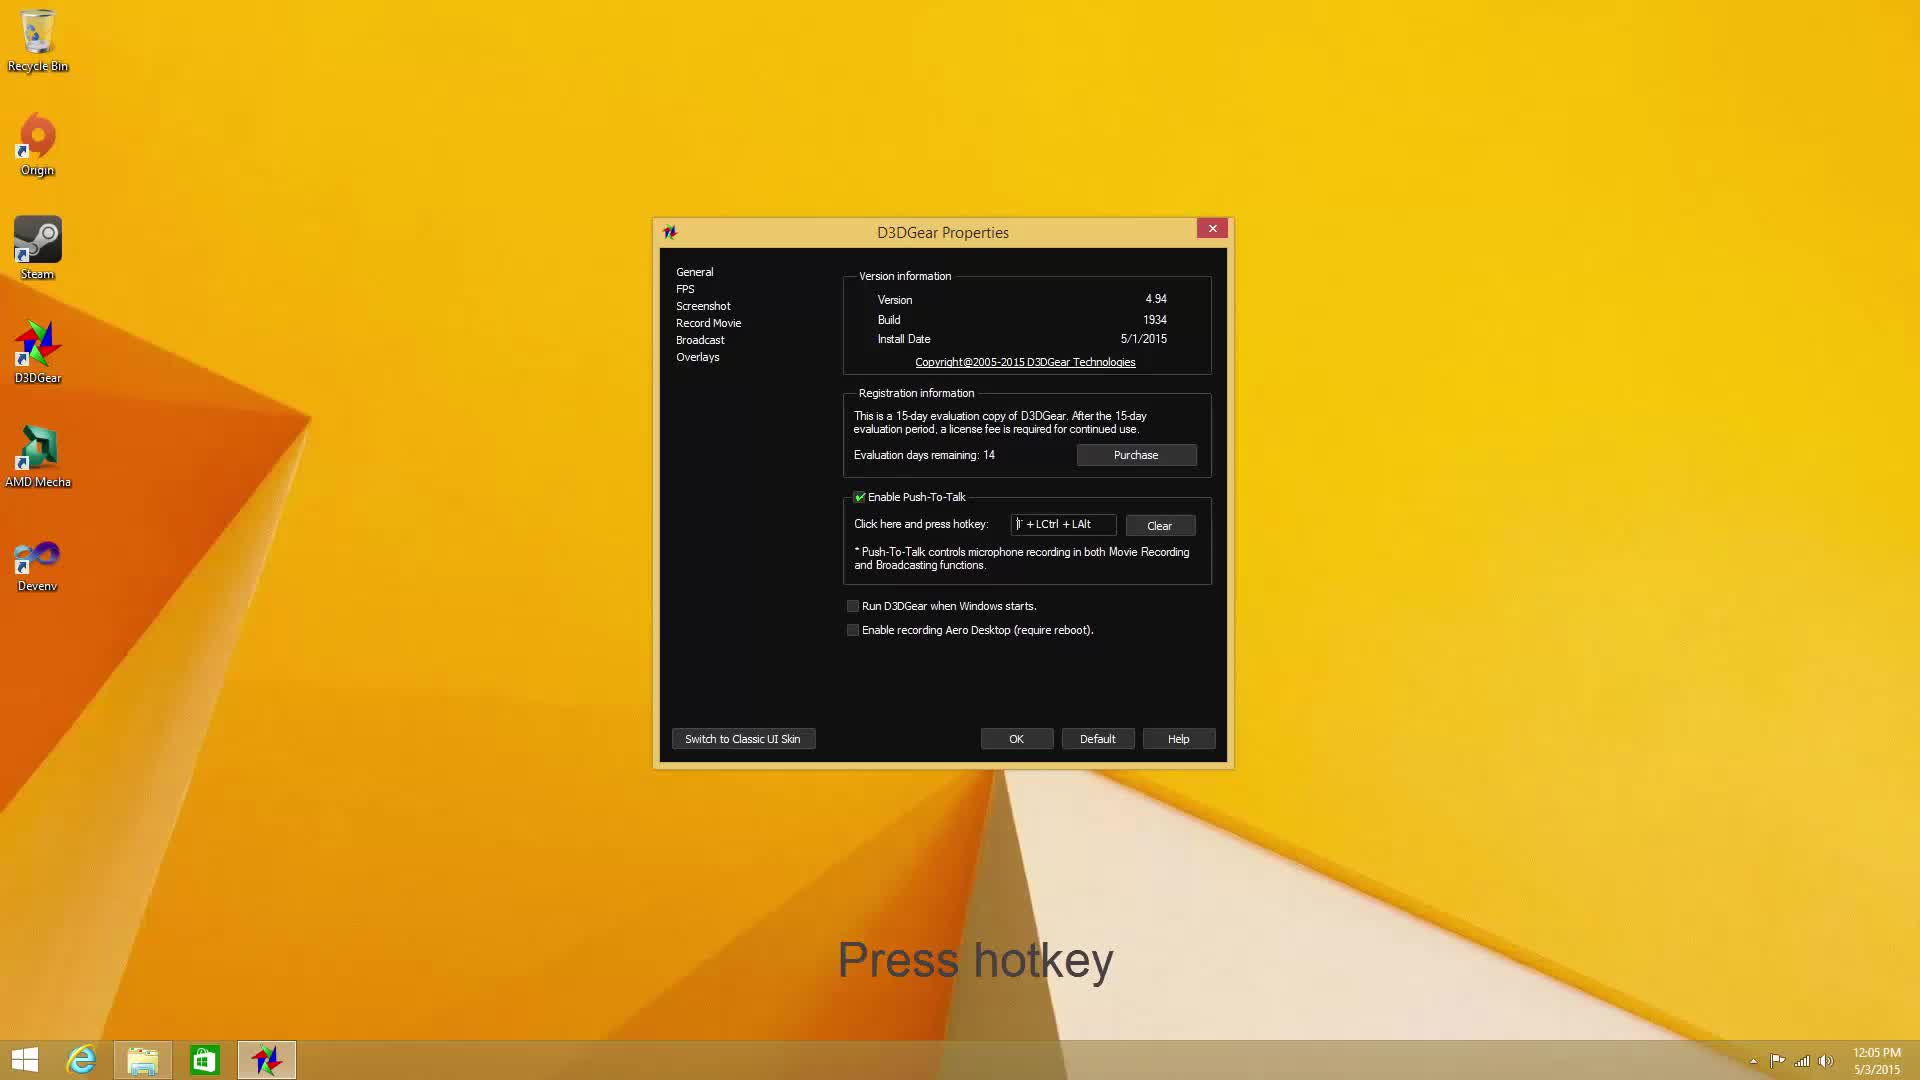The image size is (1920, 1080).
Task: Launch Internet Explorer from the taskbar
Action: pyautogui.click(x=81, y=1060)
